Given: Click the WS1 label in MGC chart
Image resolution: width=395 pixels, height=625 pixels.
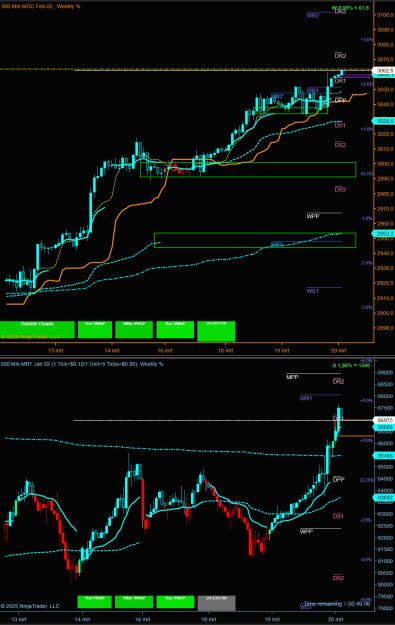Looking at the screenshot, I should click(312, 291).
